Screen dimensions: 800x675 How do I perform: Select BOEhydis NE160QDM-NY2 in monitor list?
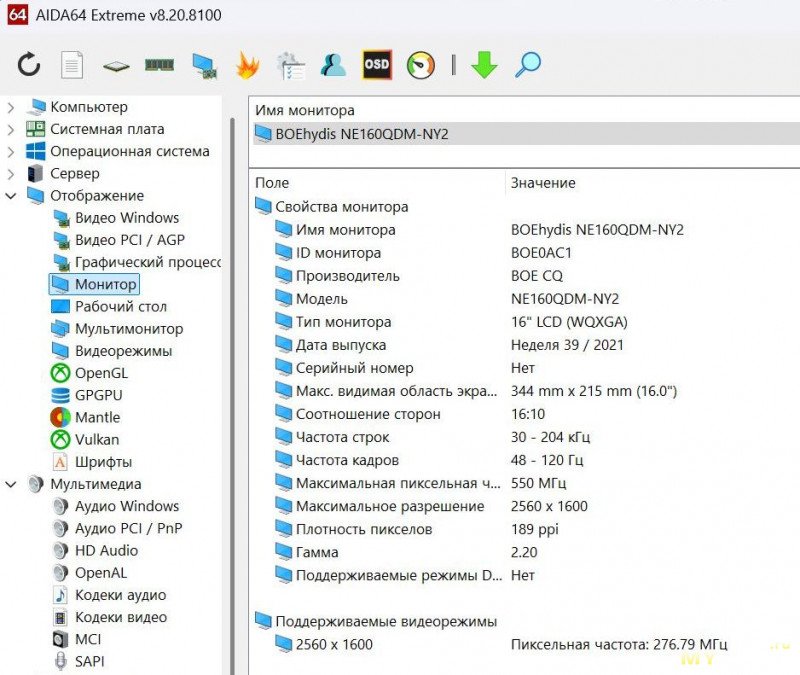[362, 134]
